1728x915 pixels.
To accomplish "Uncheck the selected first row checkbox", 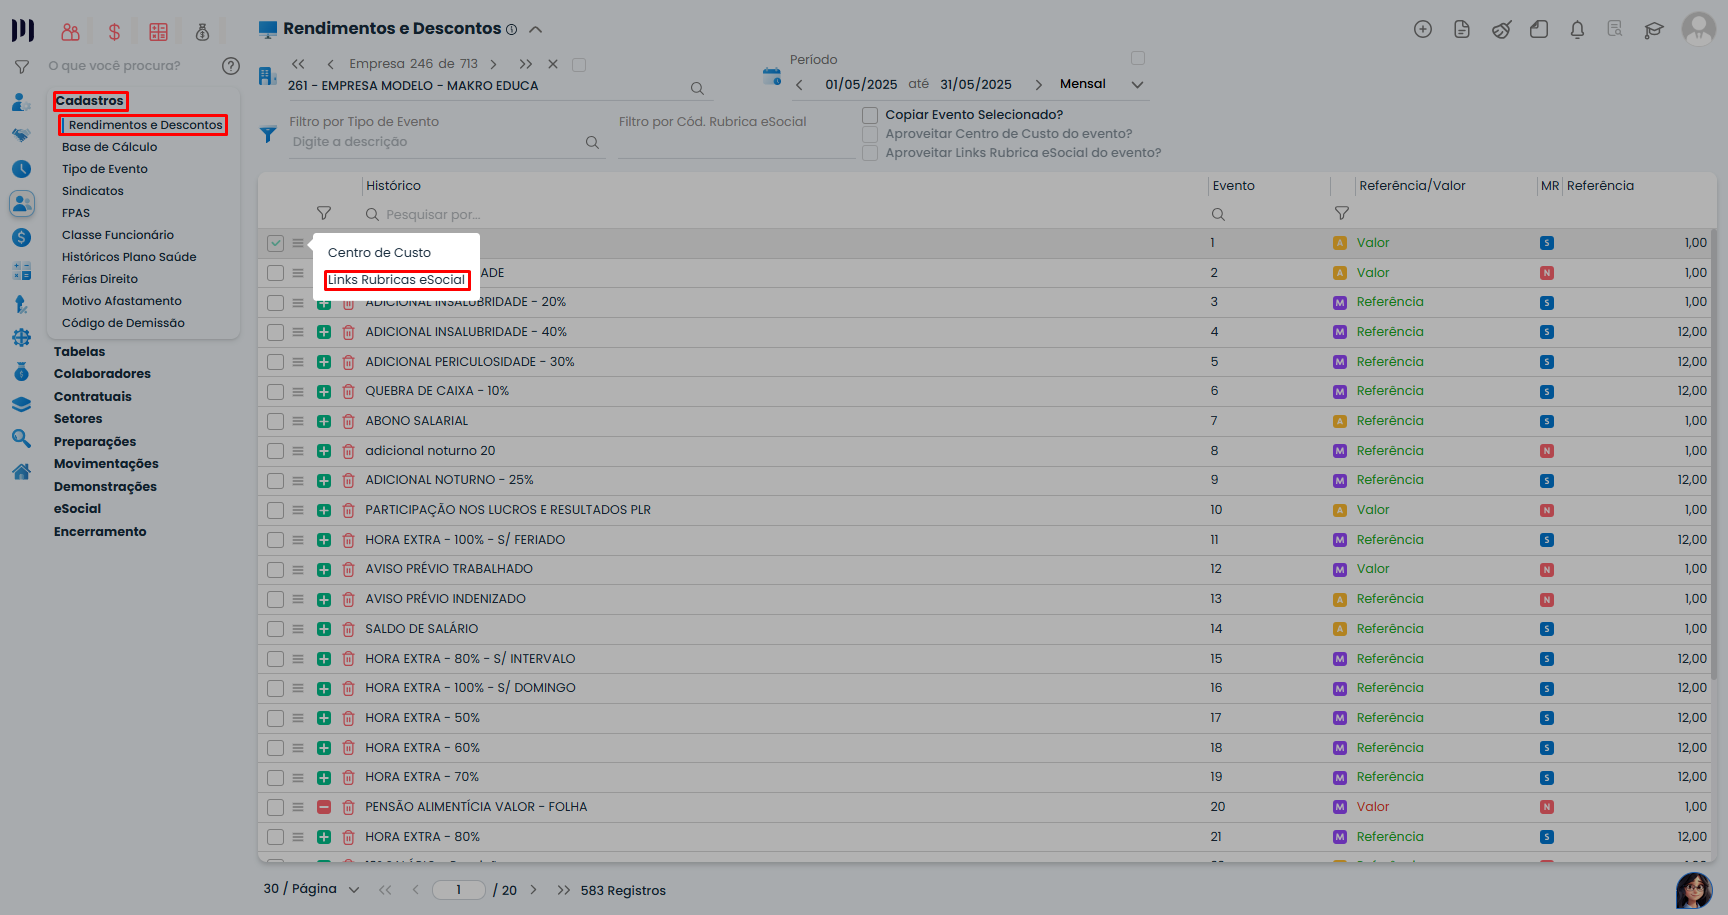I will (275, 243).
